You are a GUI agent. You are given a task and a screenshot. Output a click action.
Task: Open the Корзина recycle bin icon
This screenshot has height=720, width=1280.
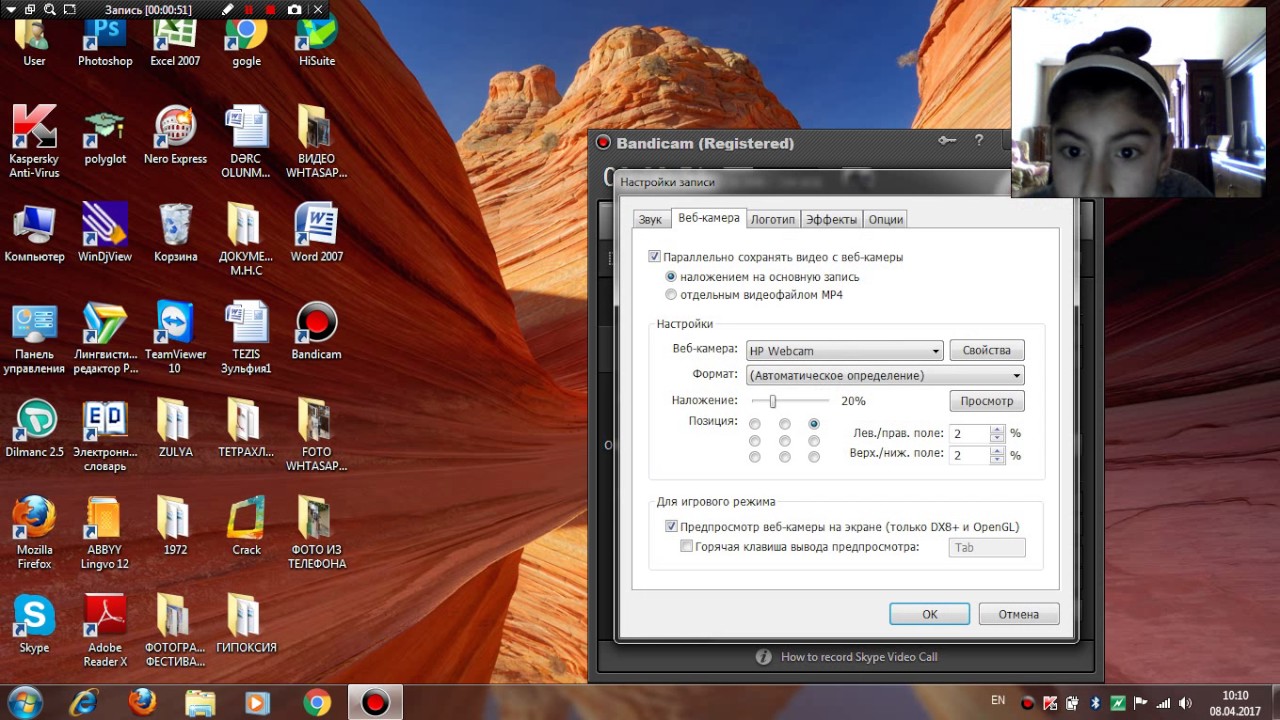pos(175,232)
